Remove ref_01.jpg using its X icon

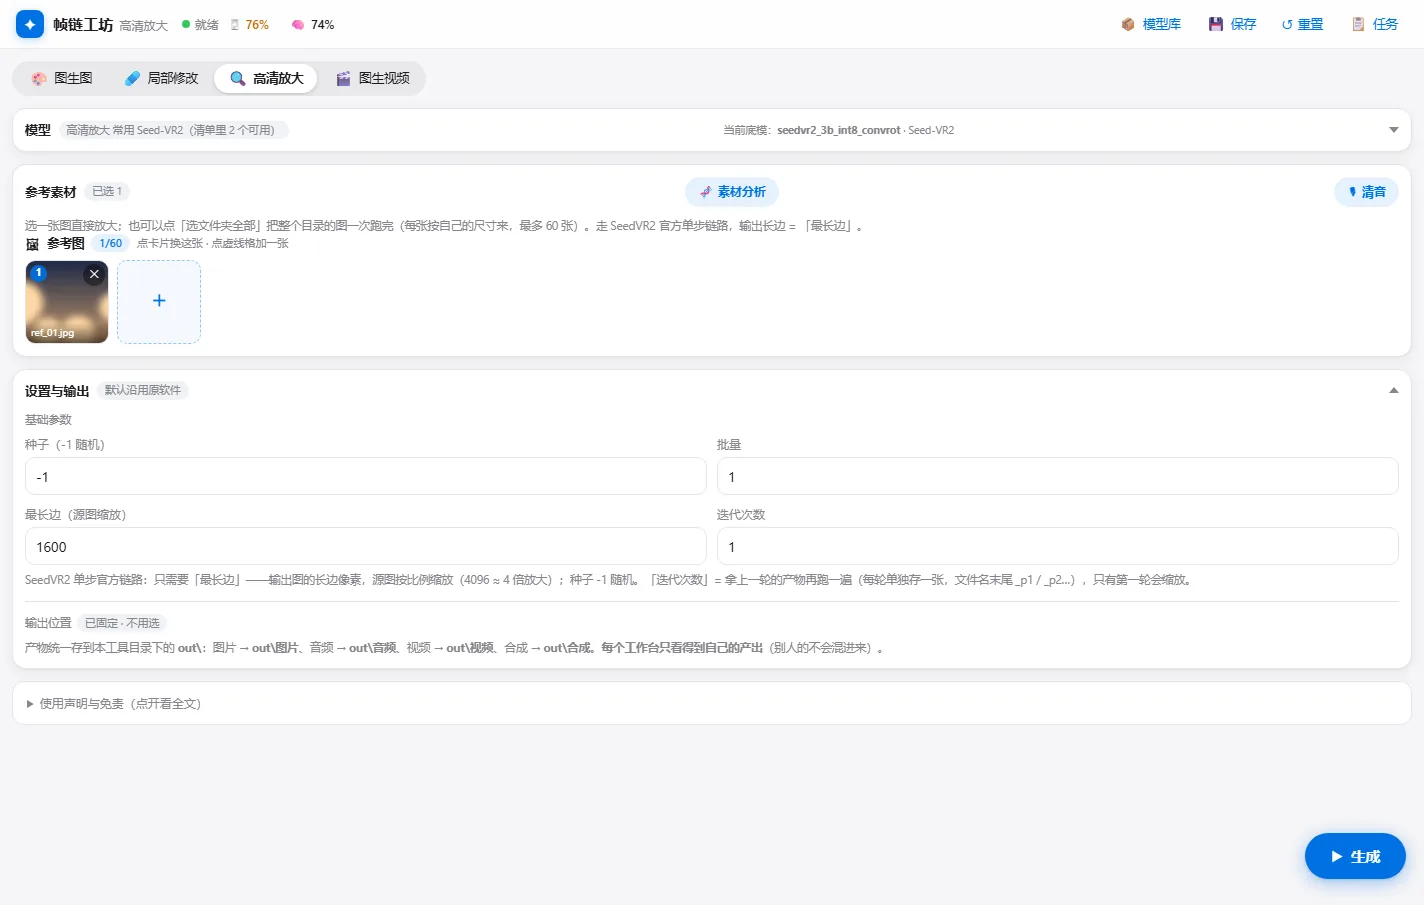coord(94,274)
